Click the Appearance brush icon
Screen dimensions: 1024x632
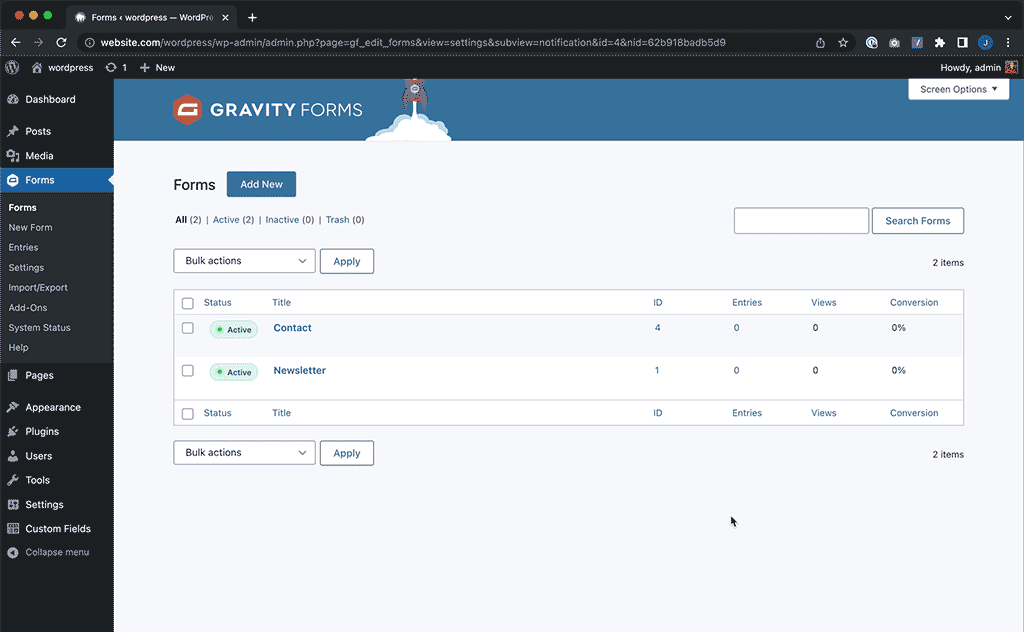click(x=12, y=407)
